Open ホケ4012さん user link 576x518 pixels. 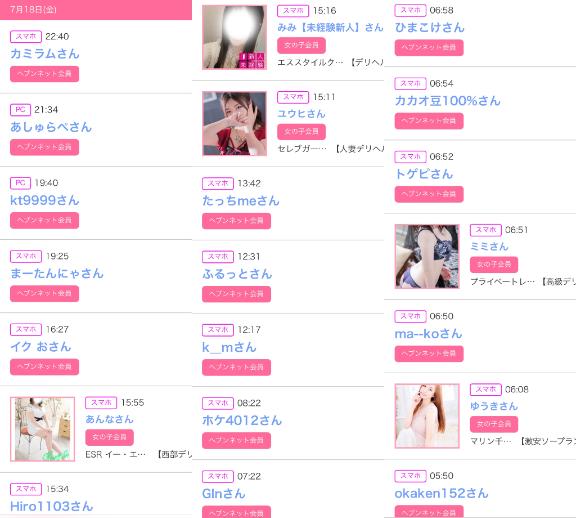click(242, 420)
